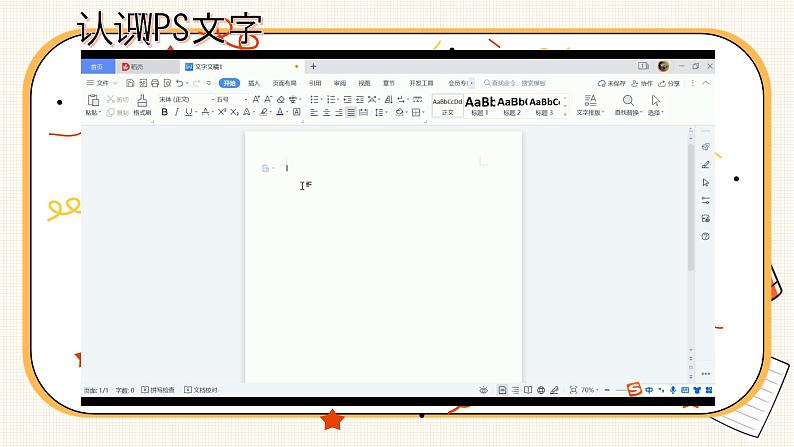Click the Sogou microphone voice input icon
Viewport: 794px width, 447px height.
[673, 390]
